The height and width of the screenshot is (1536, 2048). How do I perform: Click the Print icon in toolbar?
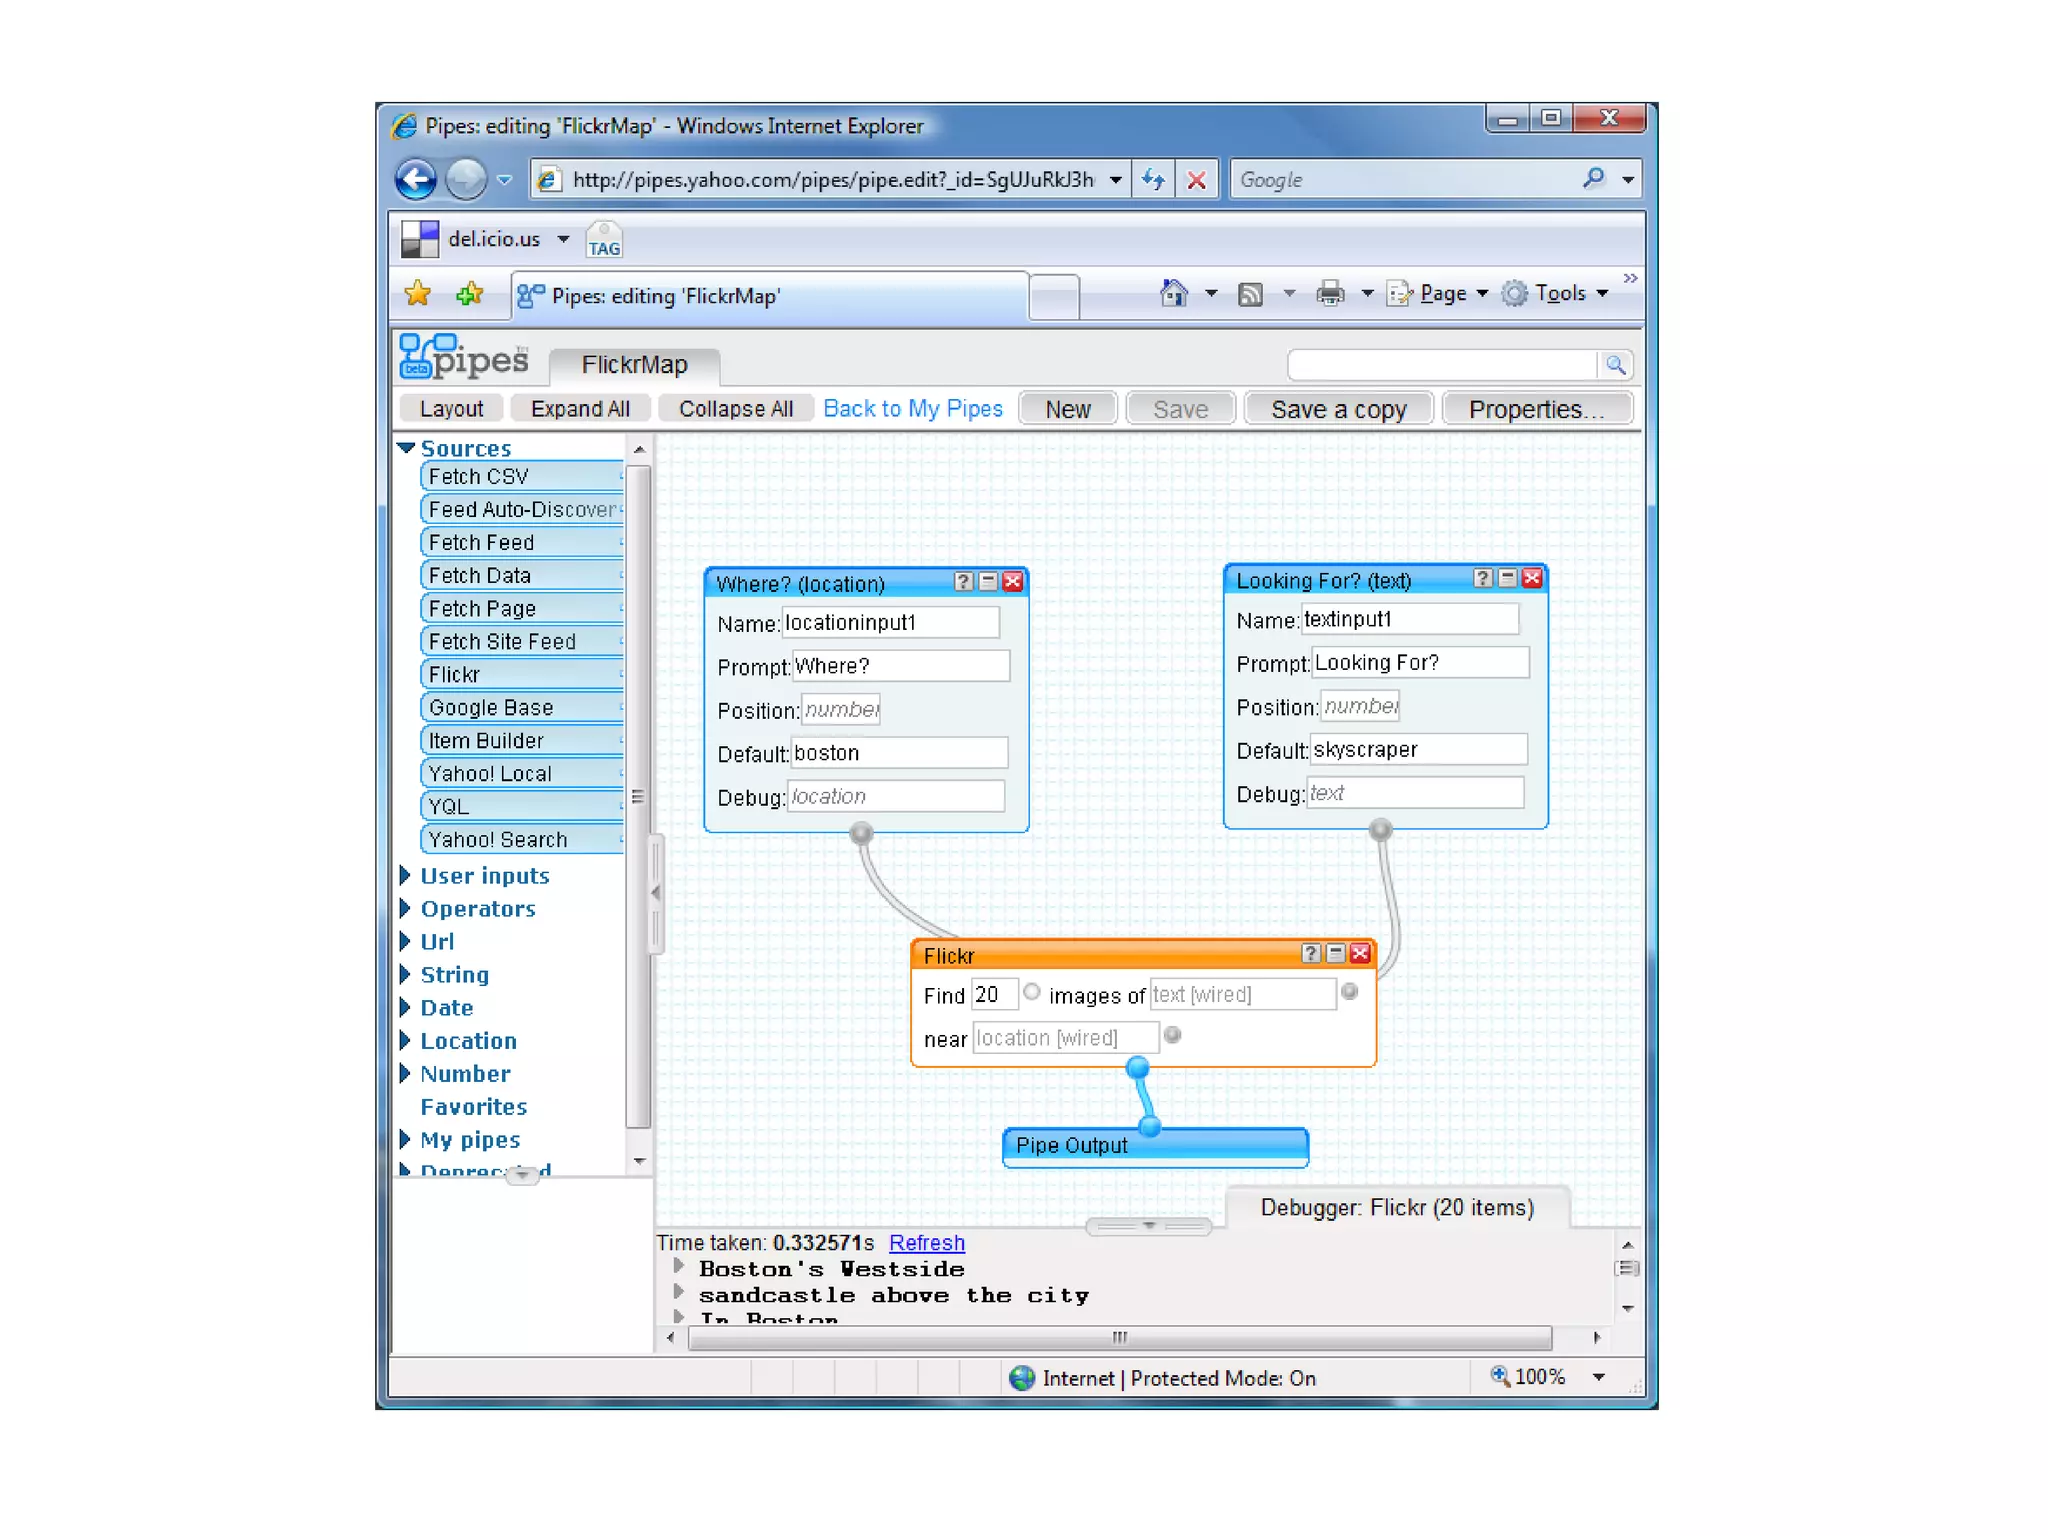(x=1330, y=294)
